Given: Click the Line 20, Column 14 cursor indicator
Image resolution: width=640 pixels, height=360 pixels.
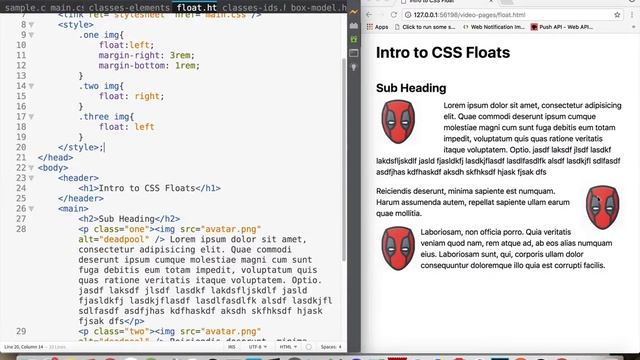Looking at the screenshot, I should (24, 347).
